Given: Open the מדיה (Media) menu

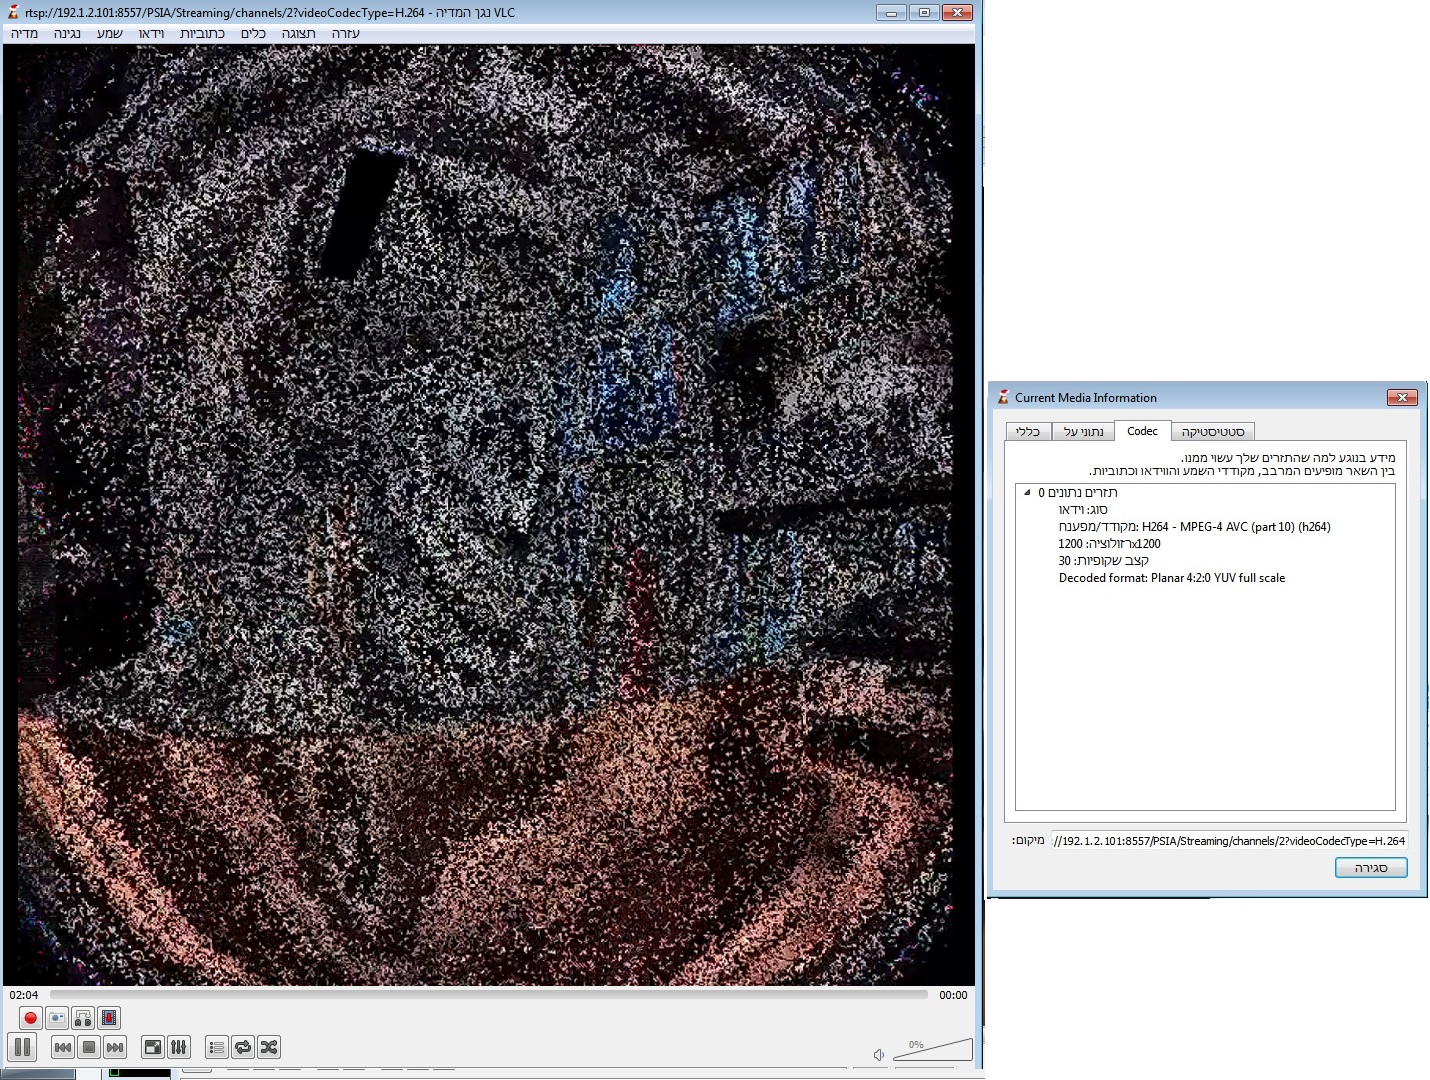Looking at the screenshot, I should pyautogui.click(x=24, y=33).
